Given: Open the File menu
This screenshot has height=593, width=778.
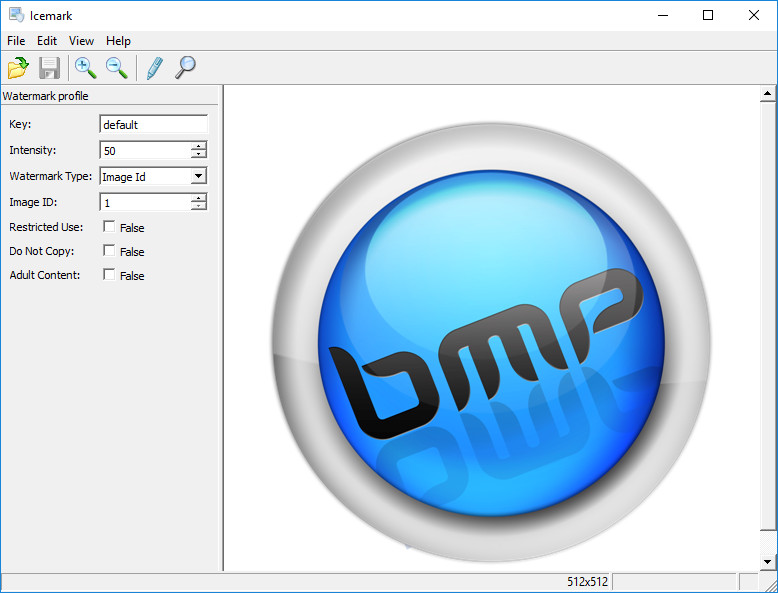Looking at the screenshot, I should [x=16, y=41].
